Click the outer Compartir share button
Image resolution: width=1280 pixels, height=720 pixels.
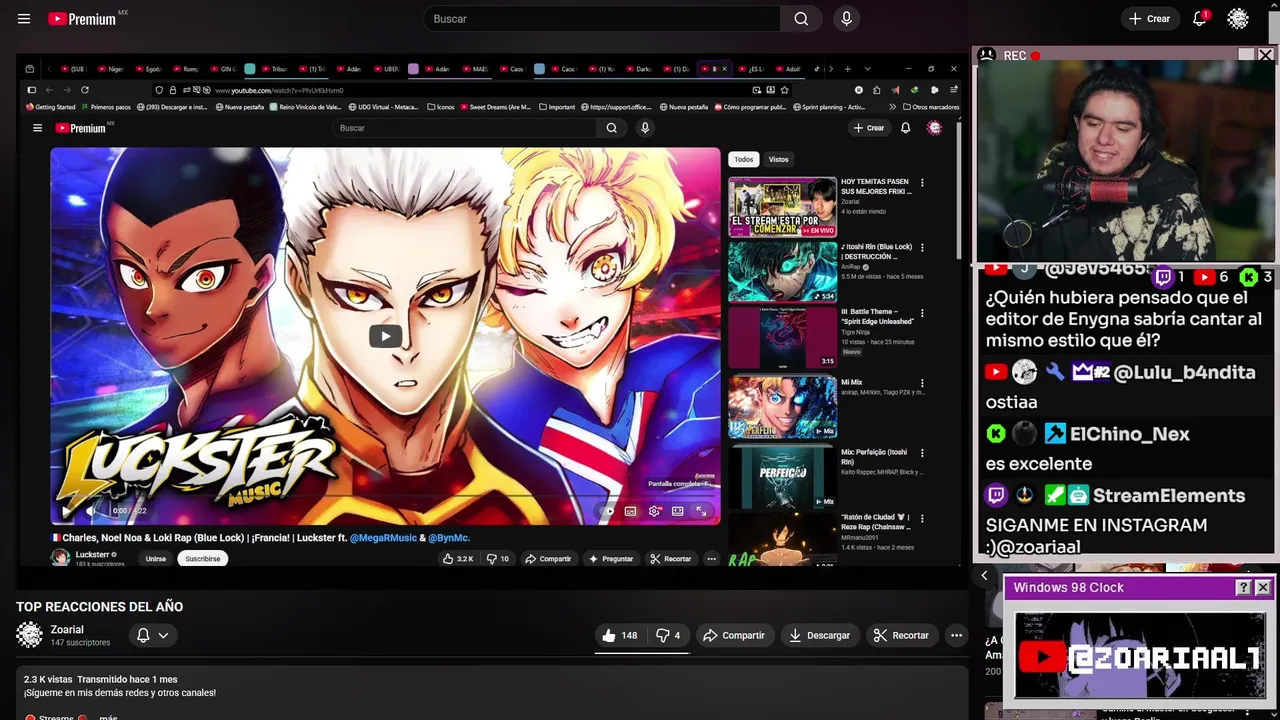(x=733, y=635)
